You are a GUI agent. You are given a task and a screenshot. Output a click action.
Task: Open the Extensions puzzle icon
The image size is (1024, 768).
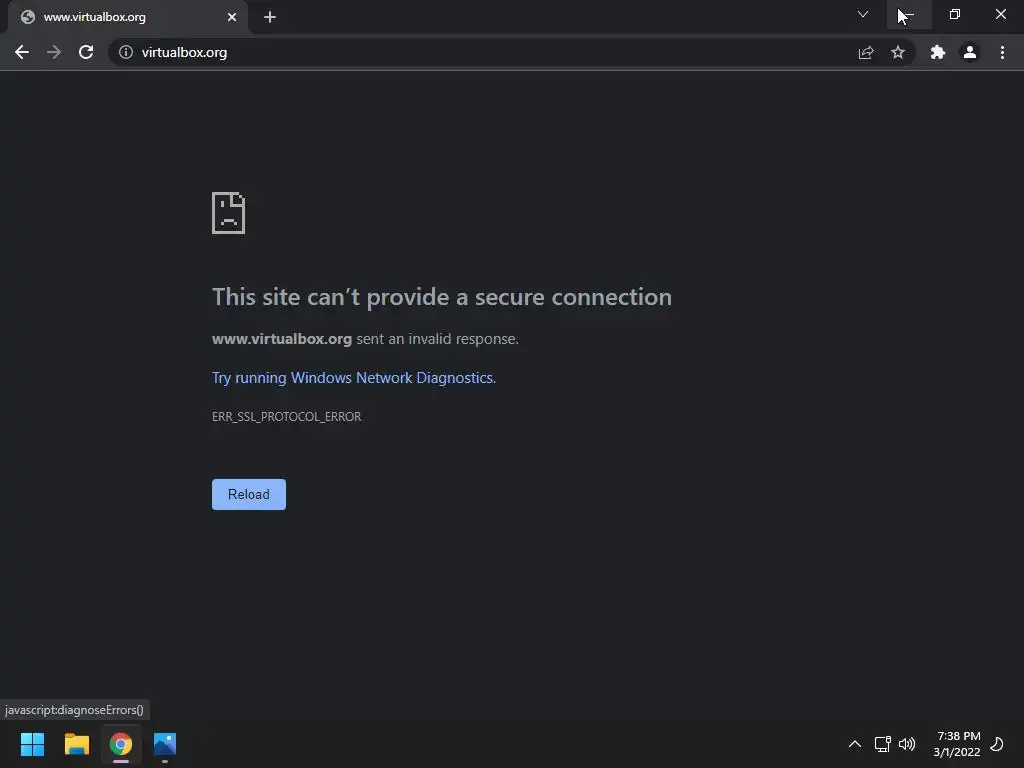point(938,52)
